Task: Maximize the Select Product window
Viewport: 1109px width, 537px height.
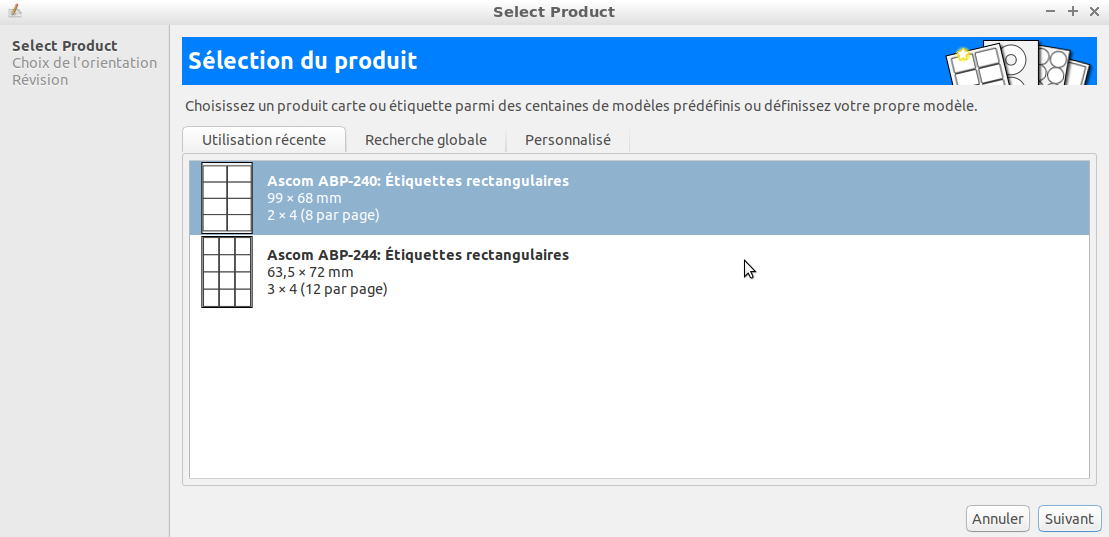Action: click(1072, 11)
